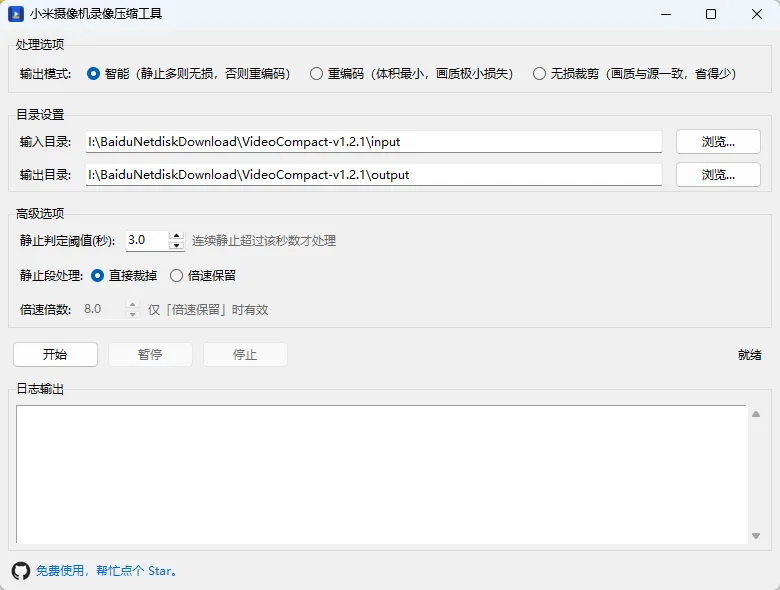Choose 倍速保留 for static segment handling
Image resolution: width=780 pixels, height=590 pixels.
(x=176, y=276)
